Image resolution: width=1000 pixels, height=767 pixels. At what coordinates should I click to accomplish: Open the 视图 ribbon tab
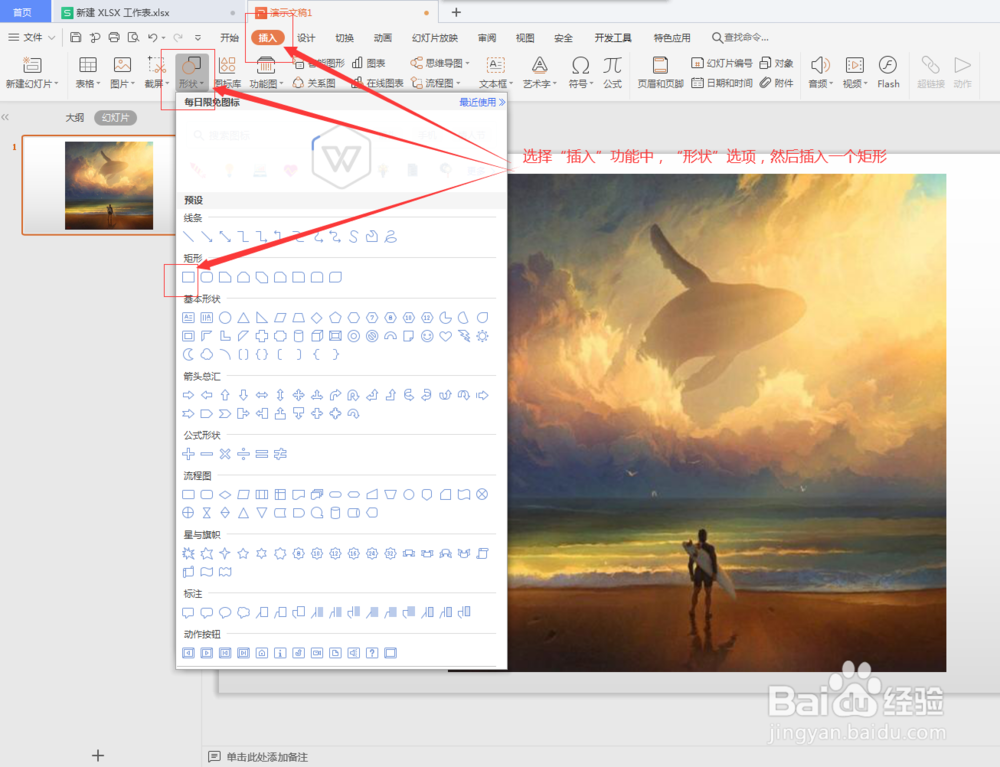coord(525,38)
